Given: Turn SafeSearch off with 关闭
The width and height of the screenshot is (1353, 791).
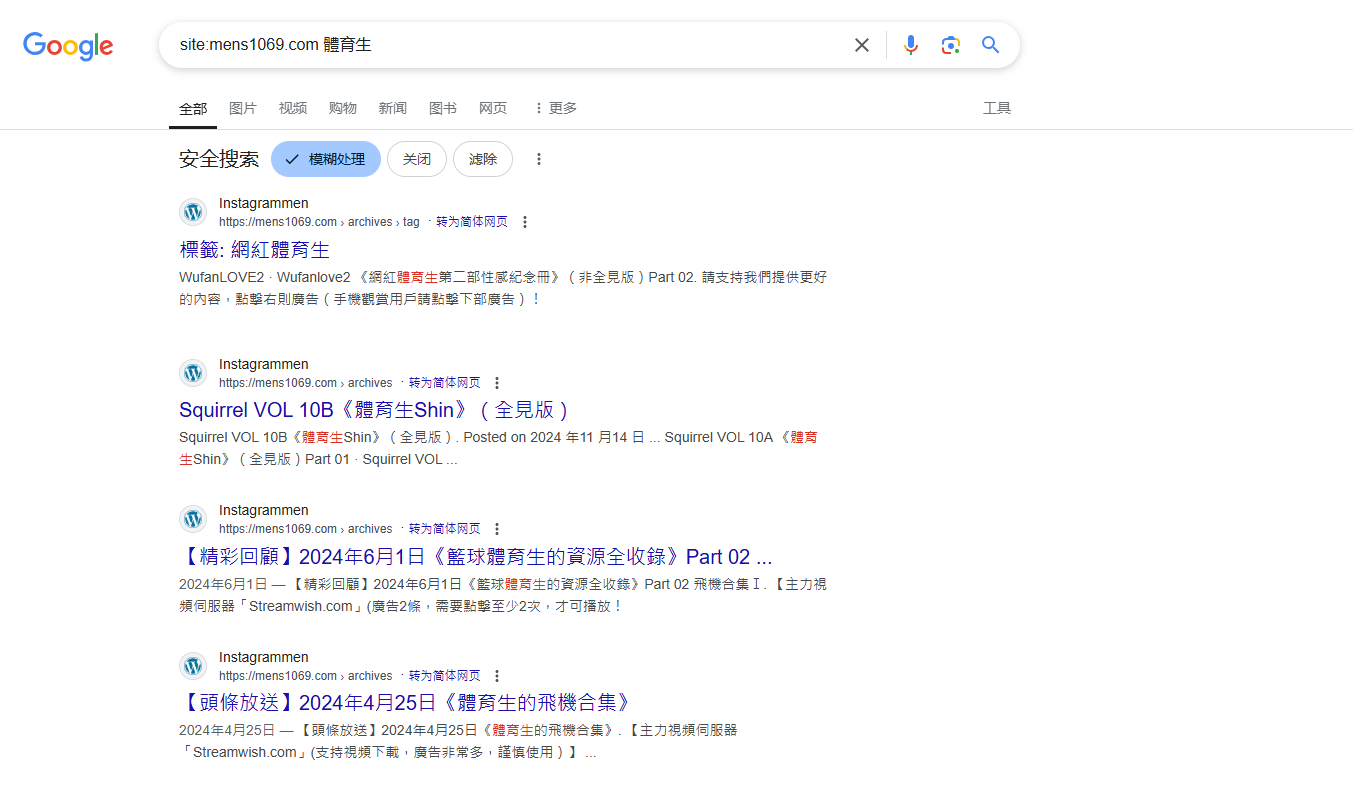Looking at the screenshot, I should point(417,159).
